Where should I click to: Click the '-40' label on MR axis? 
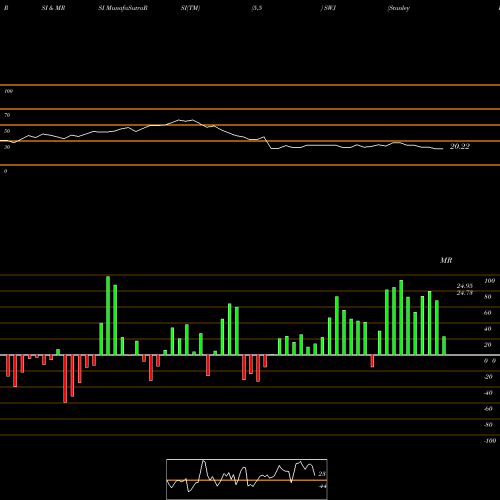488,393
